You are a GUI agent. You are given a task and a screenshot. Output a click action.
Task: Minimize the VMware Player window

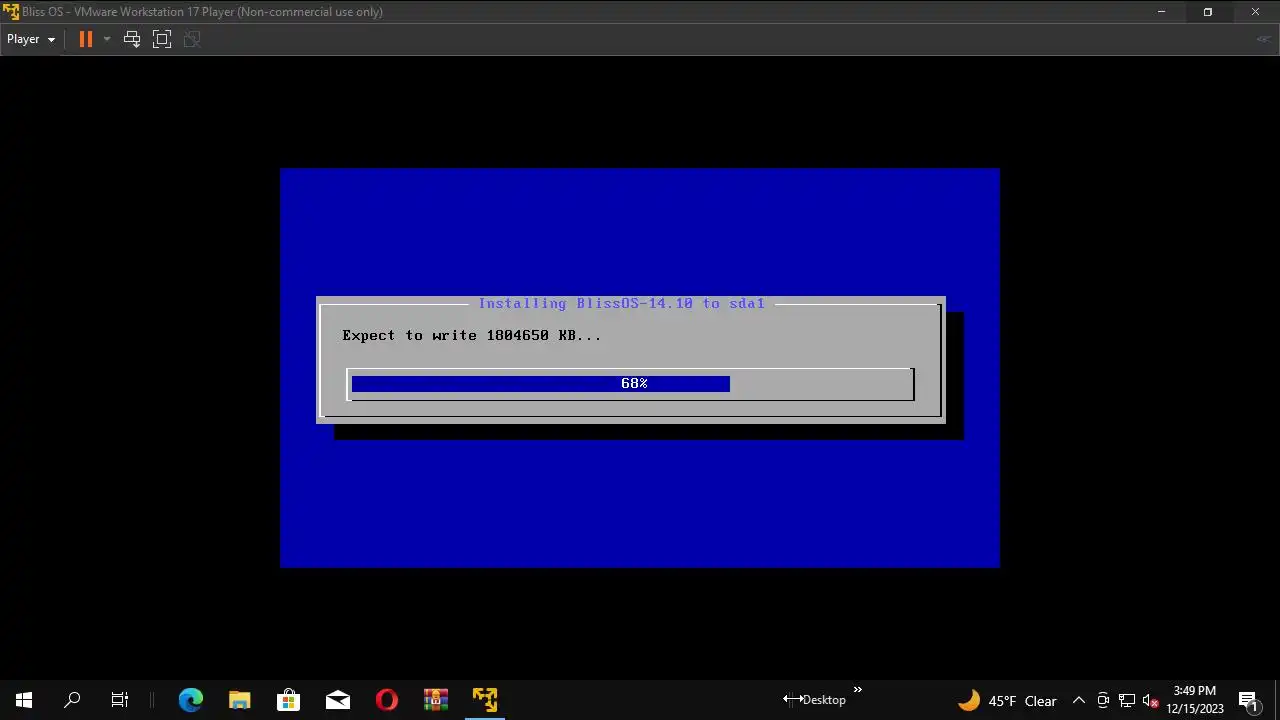click(x=1161, y=12)
